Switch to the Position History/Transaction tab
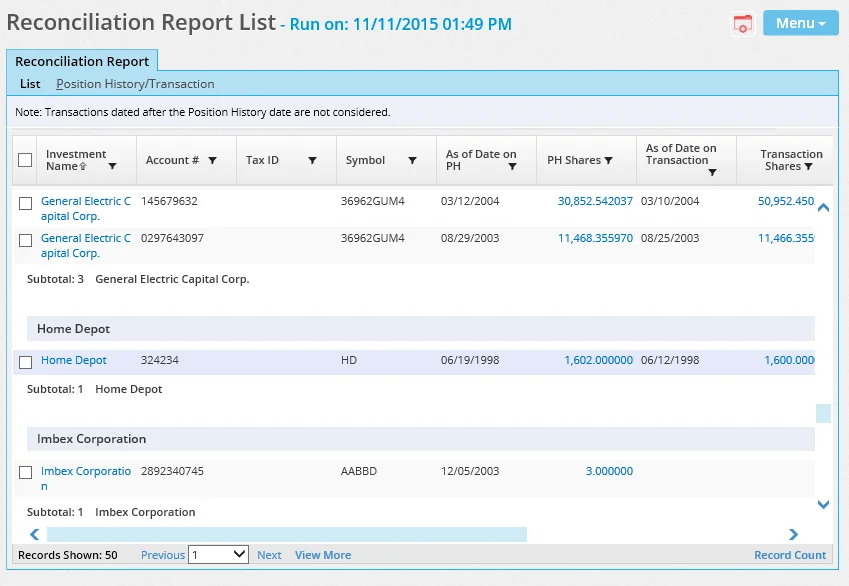Image resolution: width=849 pixels, height=586 pixels. 135,84
